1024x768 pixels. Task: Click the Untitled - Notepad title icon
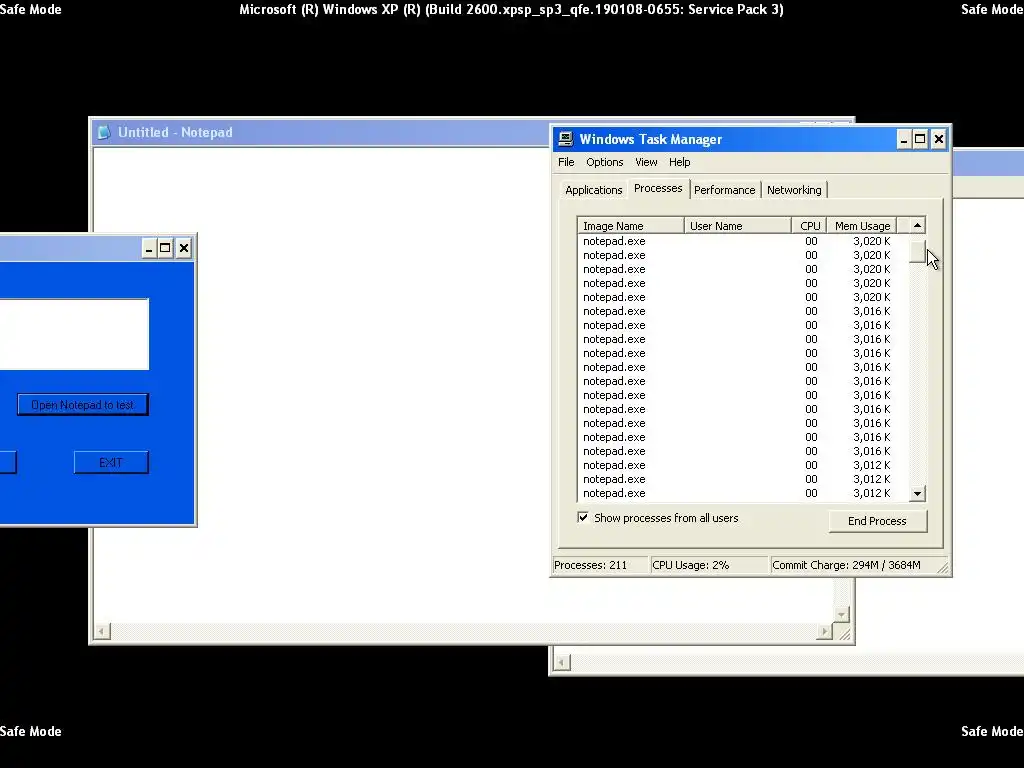coord(104,133)
